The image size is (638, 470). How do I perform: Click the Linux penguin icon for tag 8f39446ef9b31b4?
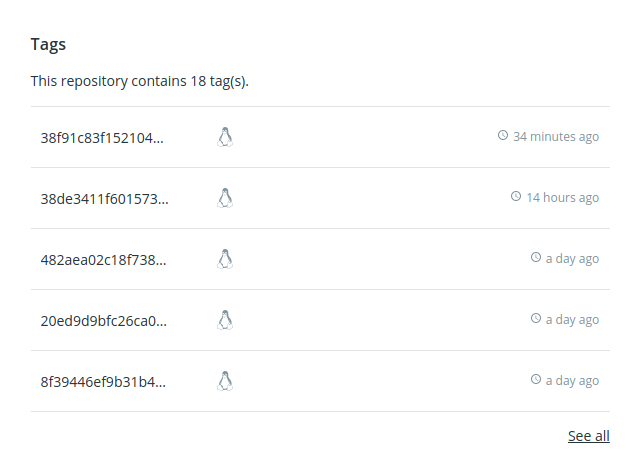(225, 381)
